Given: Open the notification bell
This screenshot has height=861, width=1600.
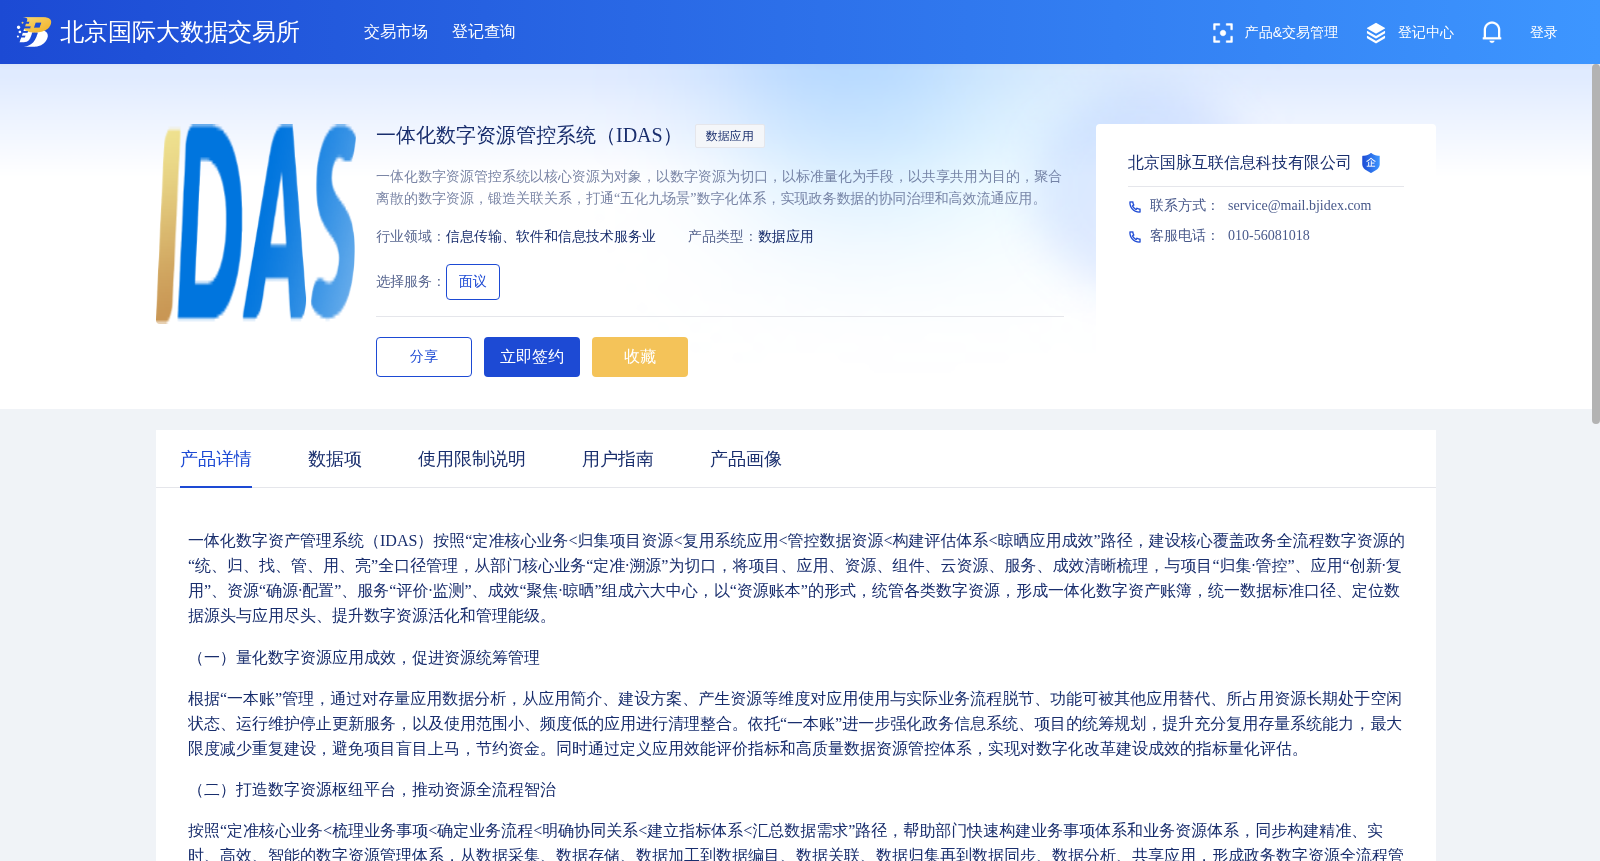Looking at the screenshot, I should click(1492, 32).
